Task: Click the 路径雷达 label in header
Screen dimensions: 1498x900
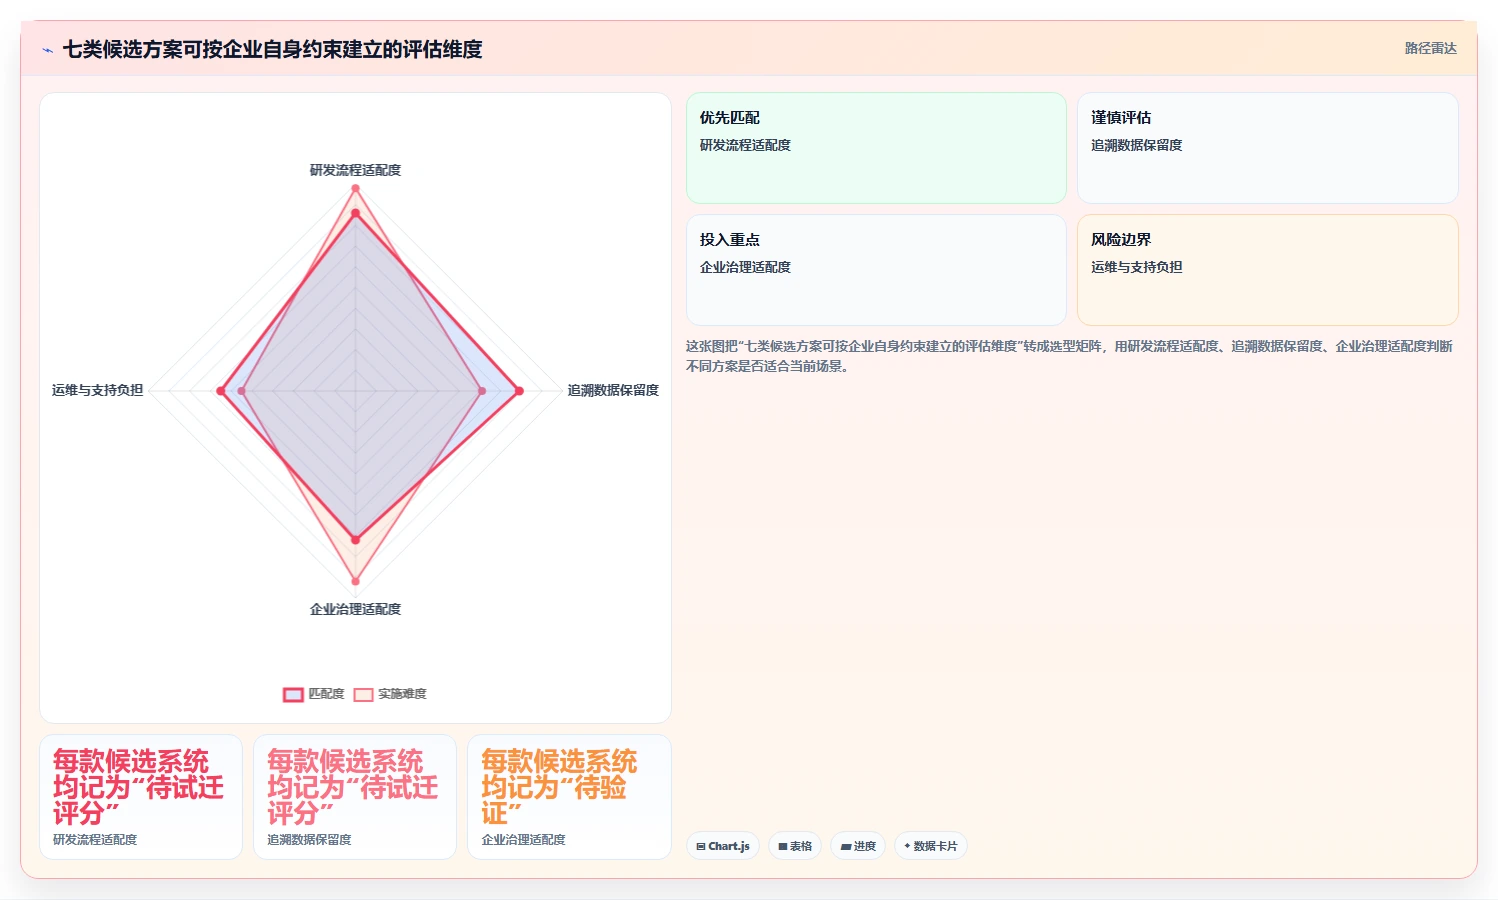Action: [x=1430, y=48]
